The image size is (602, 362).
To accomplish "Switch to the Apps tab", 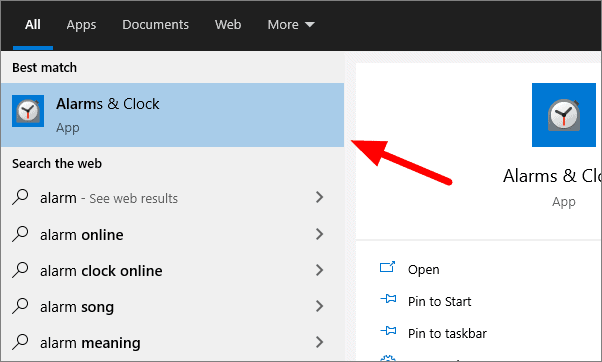I will pos(81,25).
